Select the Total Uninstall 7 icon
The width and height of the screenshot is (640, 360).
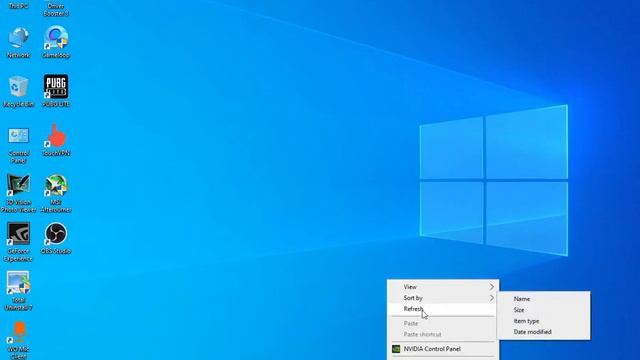pos(18,291)
